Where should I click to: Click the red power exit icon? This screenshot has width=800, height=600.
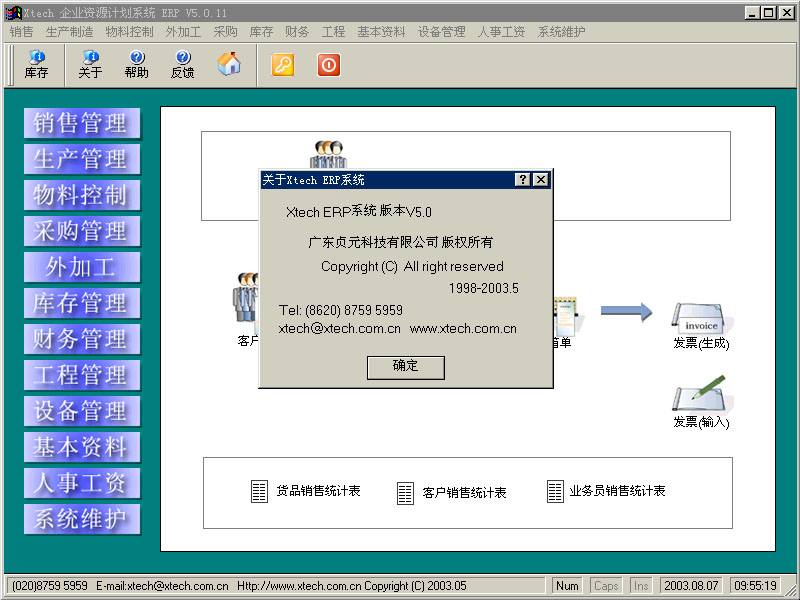(x=329, y=65)
